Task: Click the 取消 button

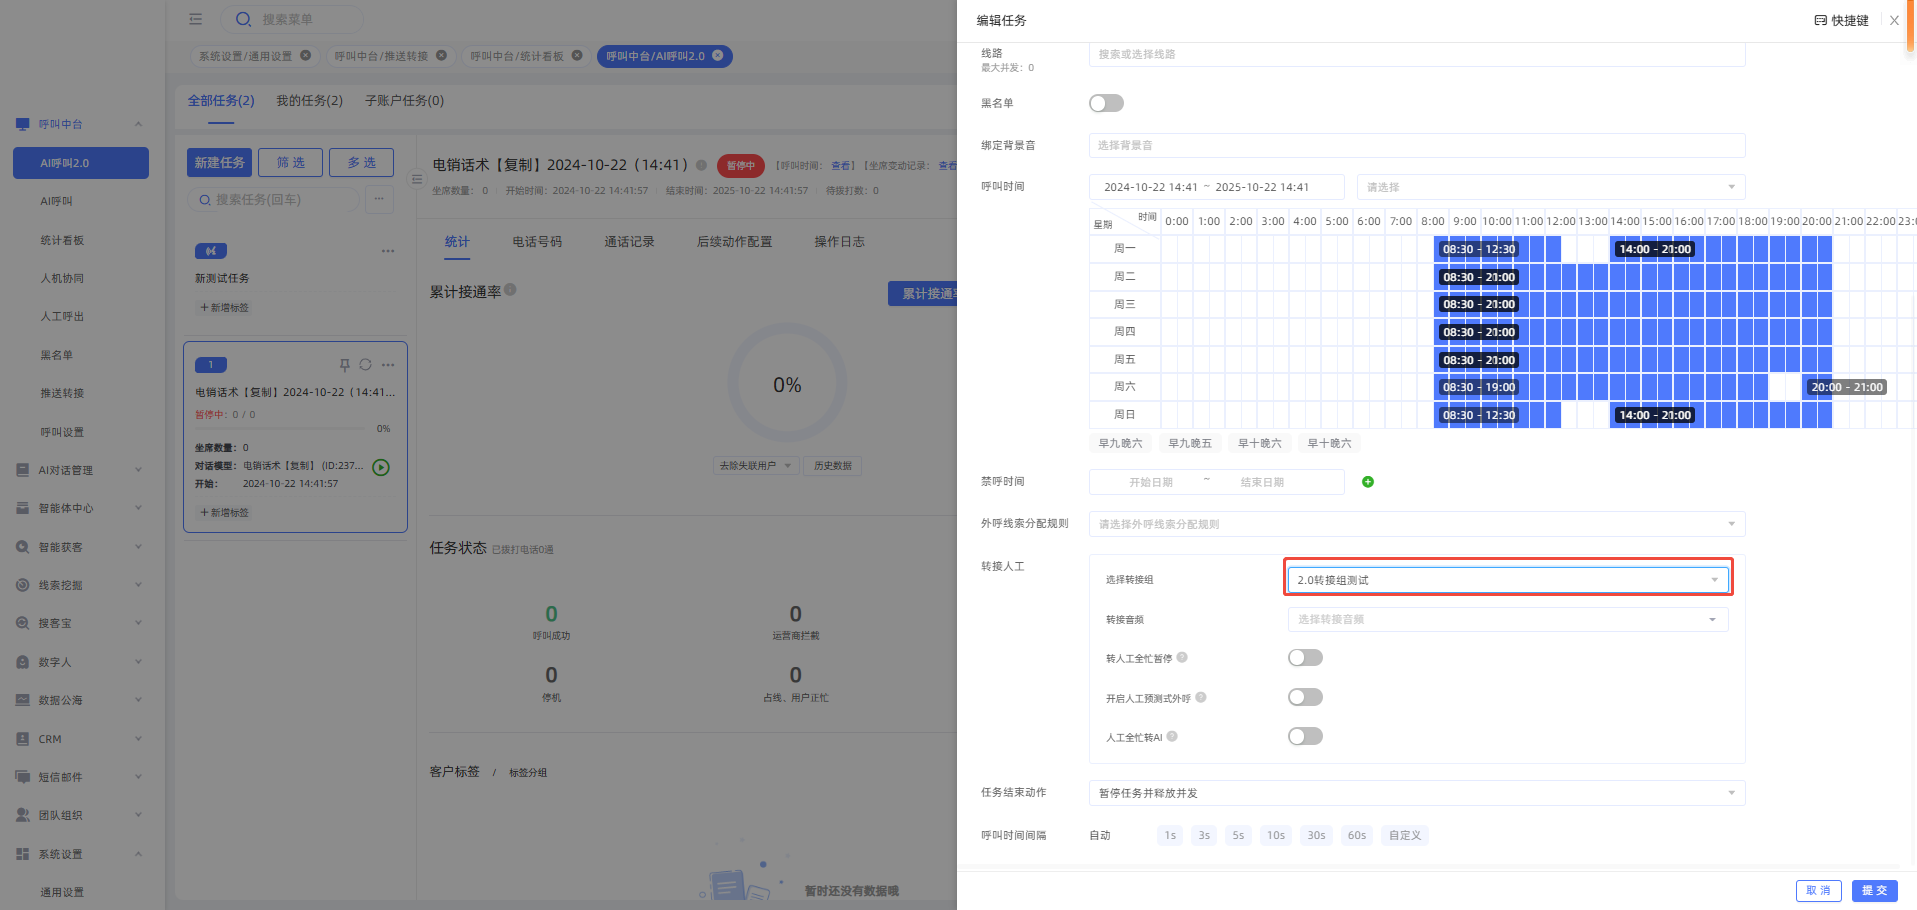Action: pyautogui.click(x=1818, y=891)
